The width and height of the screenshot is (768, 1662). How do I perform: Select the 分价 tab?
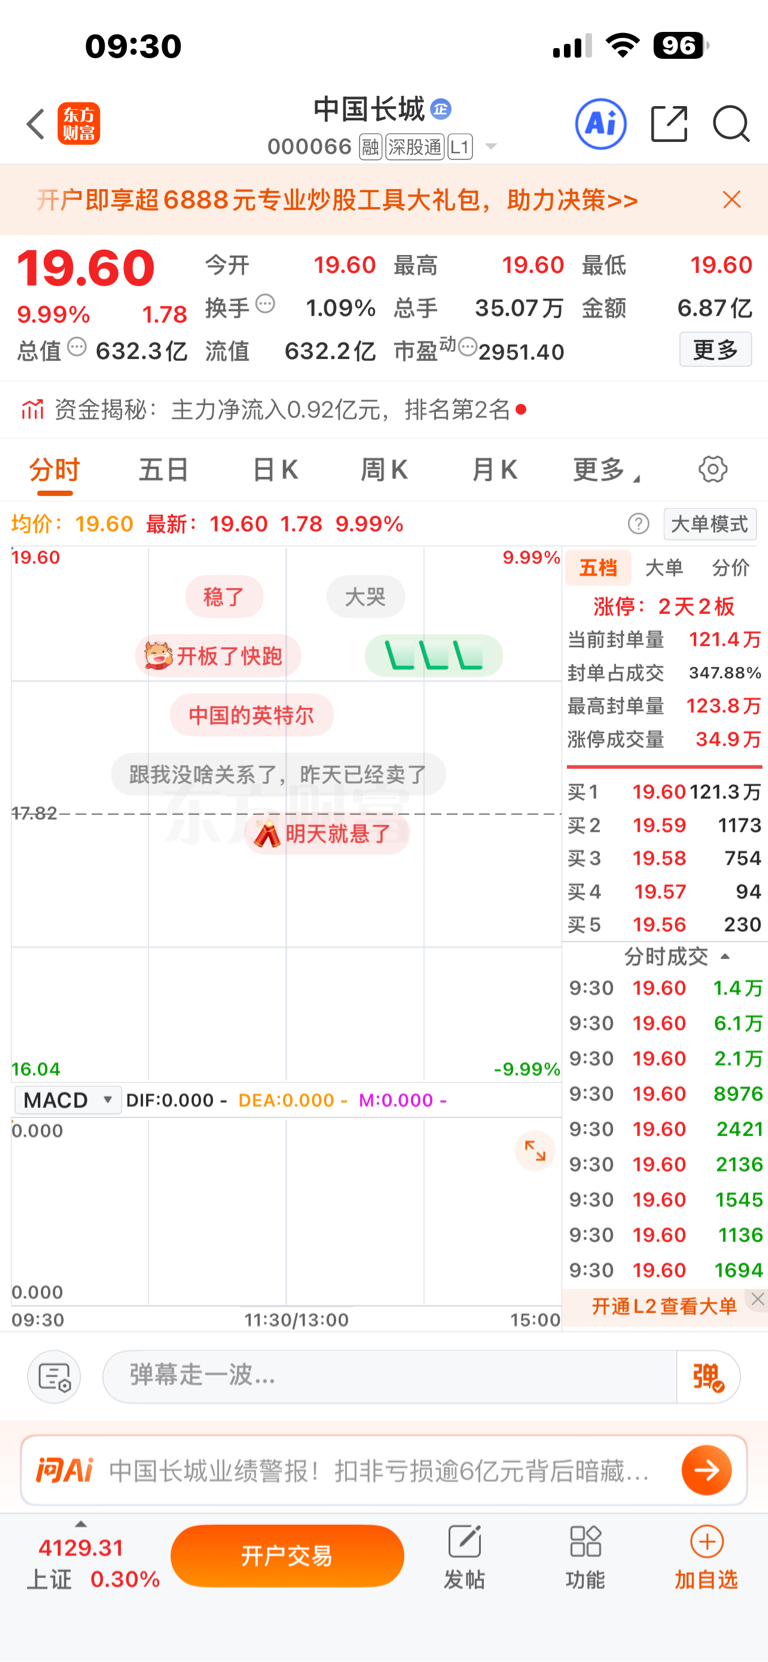click(730, 568)
